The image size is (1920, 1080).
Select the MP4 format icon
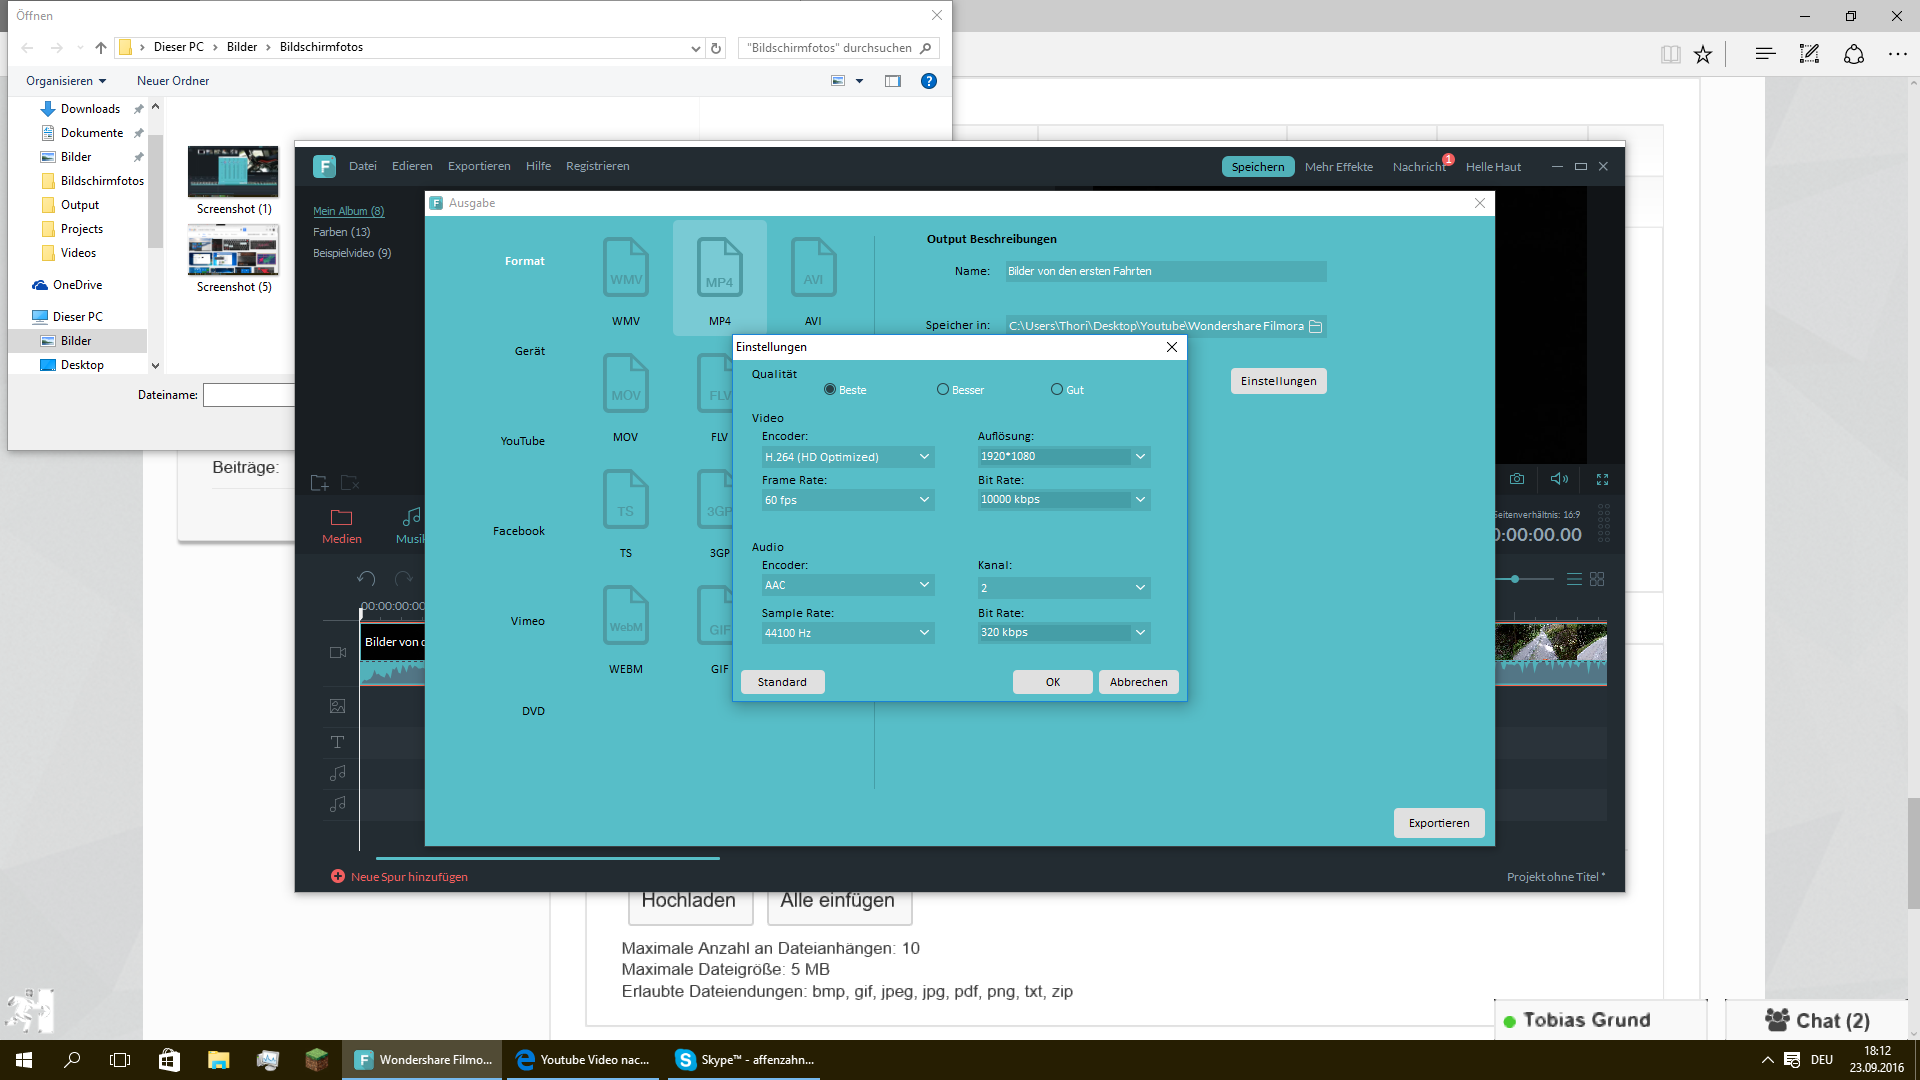pyautogui.click(x=719, y=268)
